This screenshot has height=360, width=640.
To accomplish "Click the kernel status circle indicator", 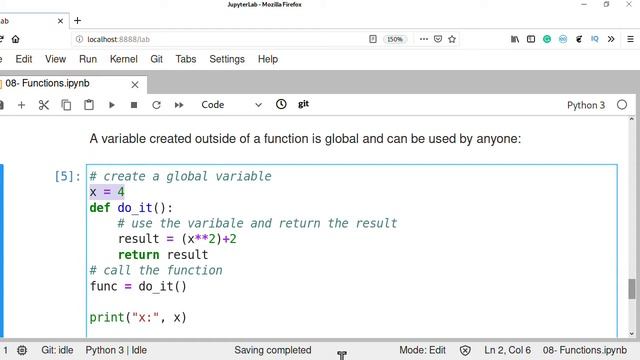I will [x=622, y=105].
